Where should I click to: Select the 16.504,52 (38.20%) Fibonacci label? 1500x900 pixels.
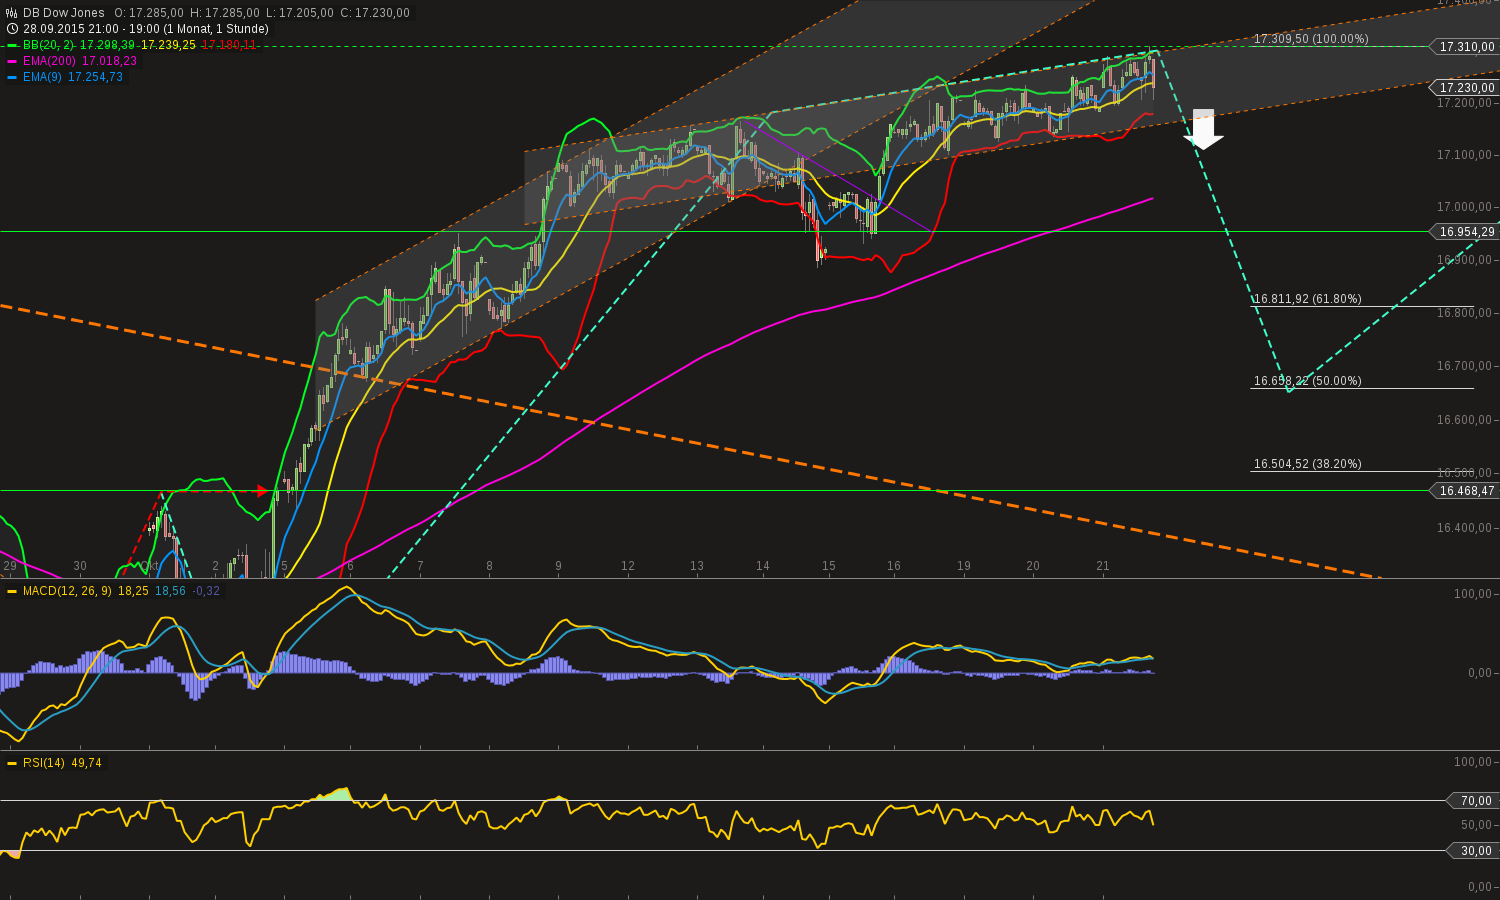1308,464
